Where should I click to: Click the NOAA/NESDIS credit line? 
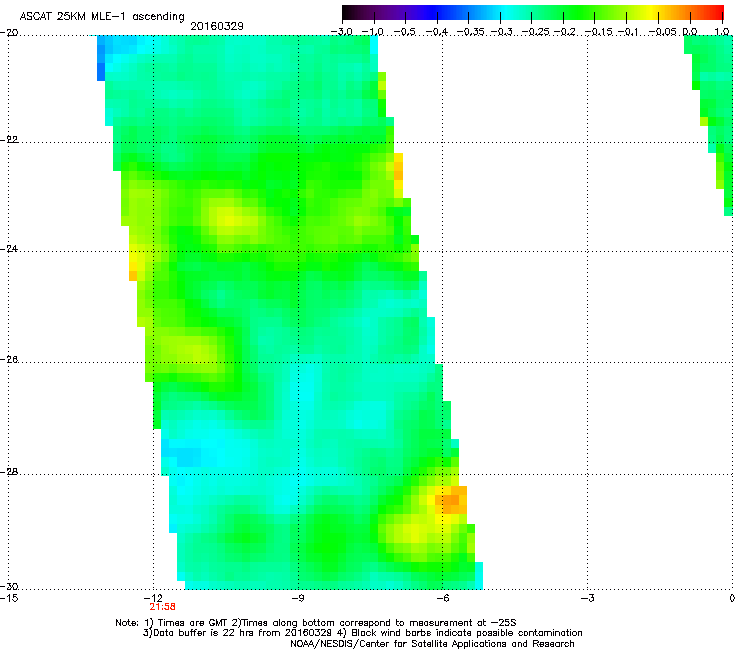tap(432, 644)
